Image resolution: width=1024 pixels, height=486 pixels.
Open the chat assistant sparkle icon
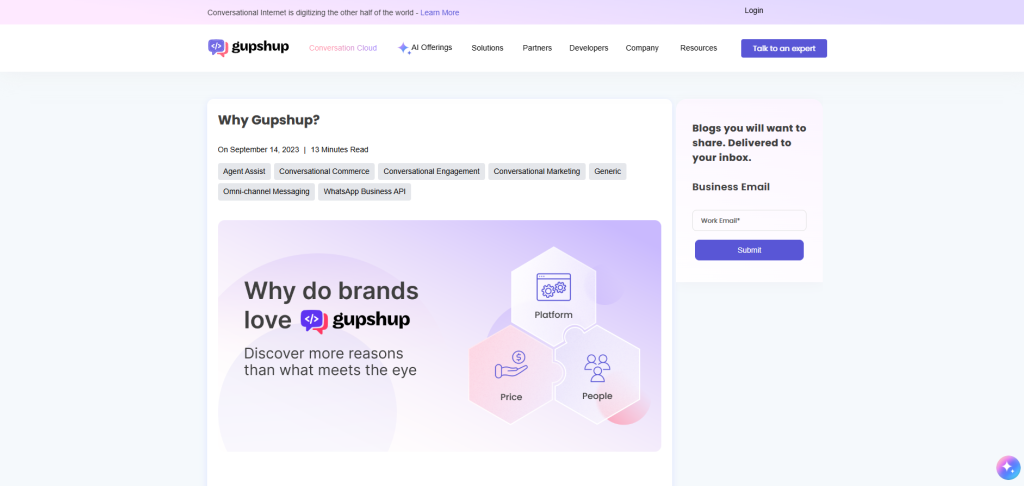[x=1007, y=467]
